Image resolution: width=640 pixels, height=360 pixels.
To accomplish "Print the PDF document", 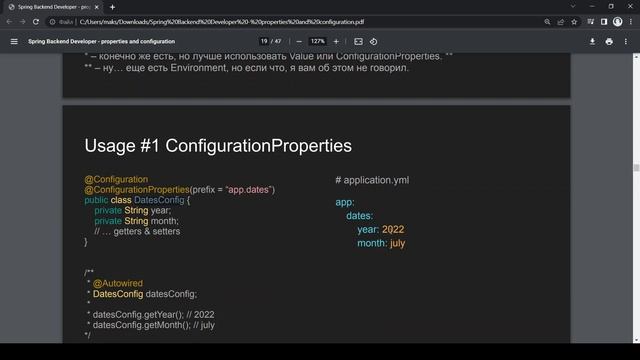I will coord(609,42).
